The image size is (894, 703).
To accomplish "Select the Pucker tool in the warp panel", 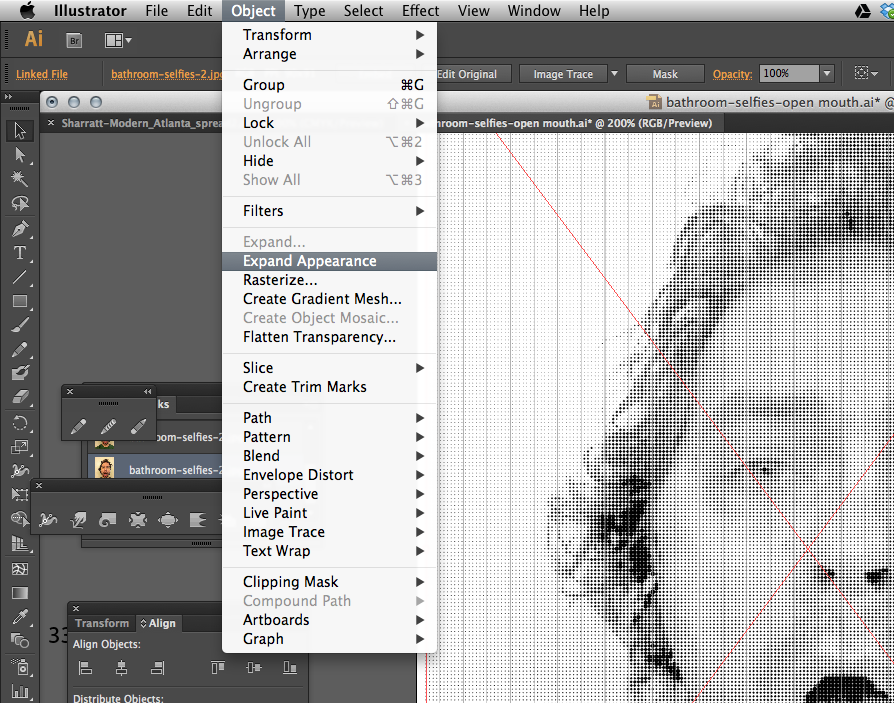I will tap(137, 520).
